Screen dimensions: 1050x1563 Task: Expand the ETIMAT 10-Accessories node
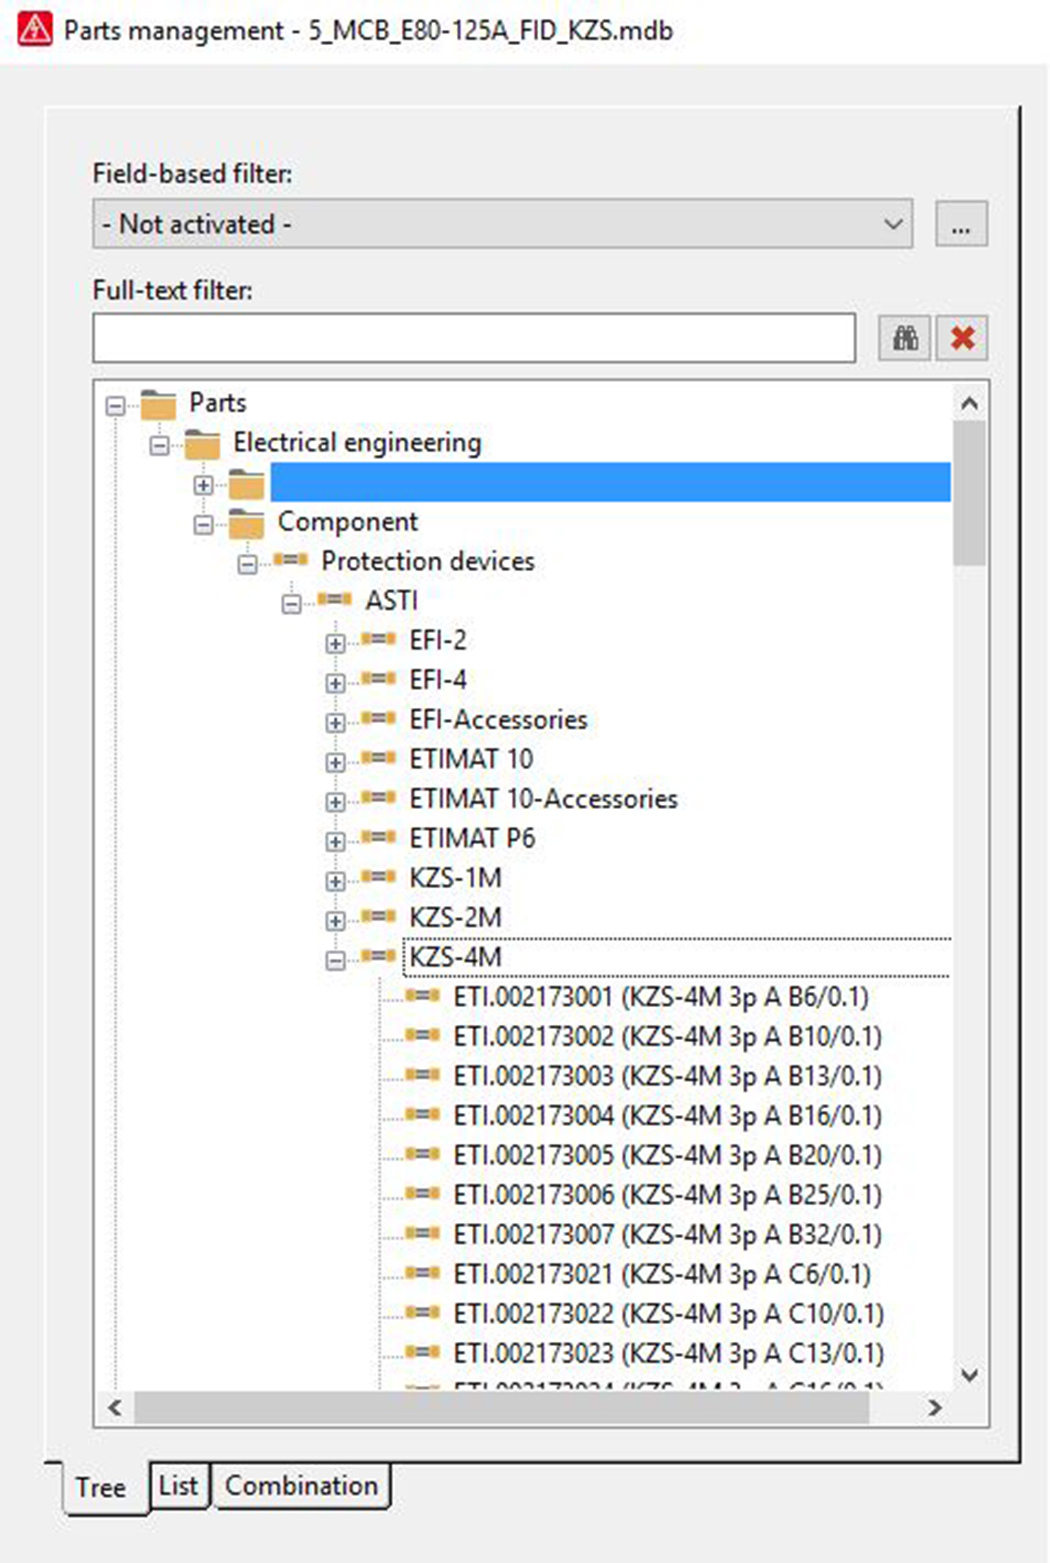click(335, 802)
